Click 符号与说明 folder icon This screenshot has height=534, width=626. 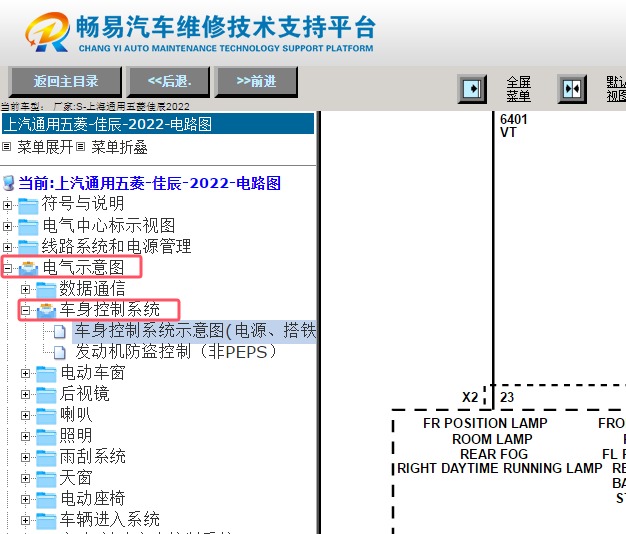coord(28,206)
